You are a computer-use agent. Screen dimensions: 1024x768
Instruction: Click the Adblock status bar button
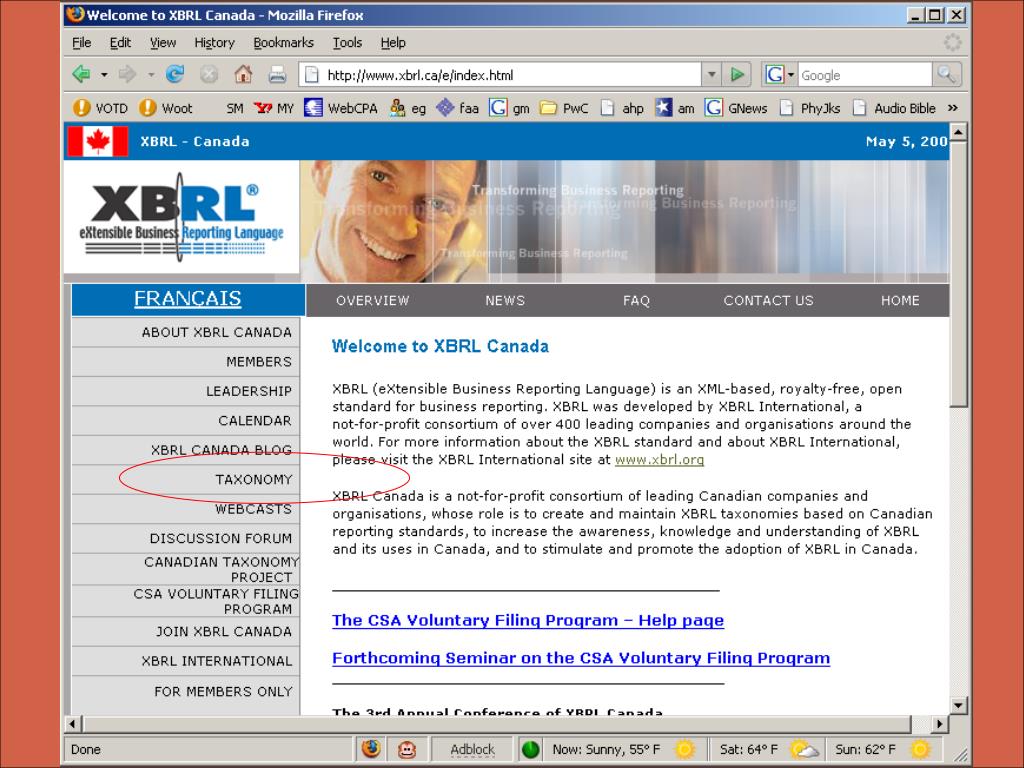click(472, 749)
